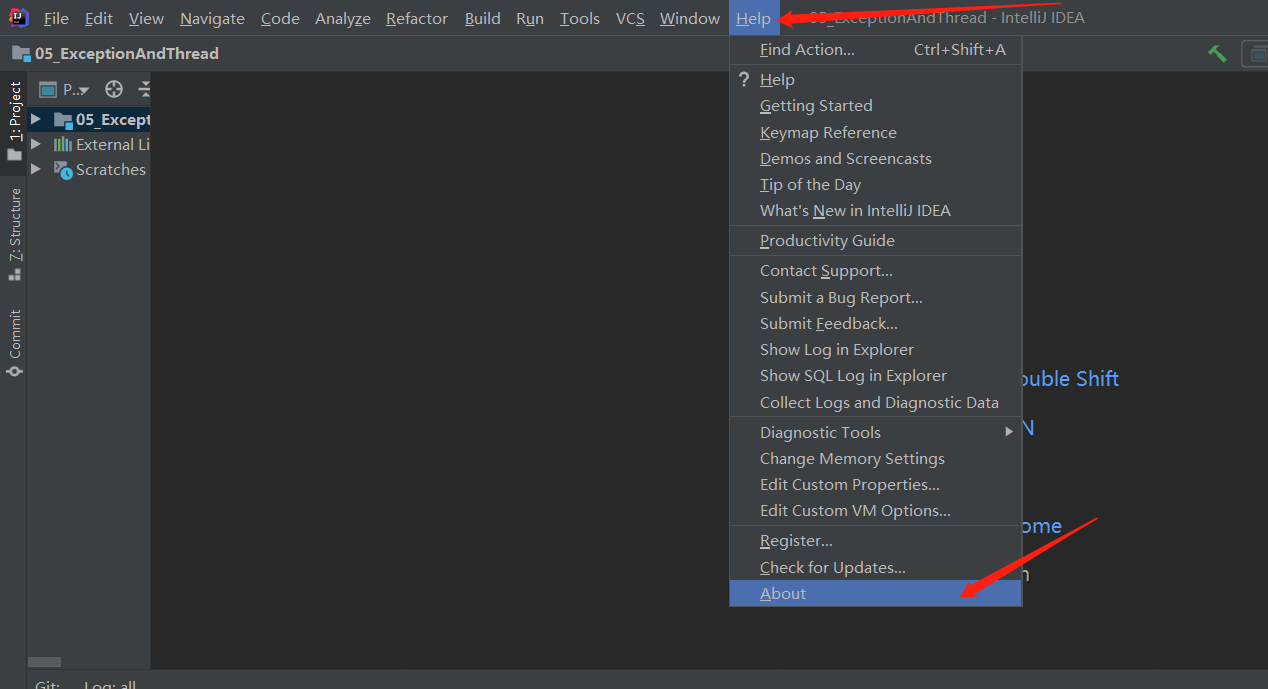The width and height of the screenshot is (1268, 689).
Task: Expand the Scratches tree node
Action: [36, 169]
